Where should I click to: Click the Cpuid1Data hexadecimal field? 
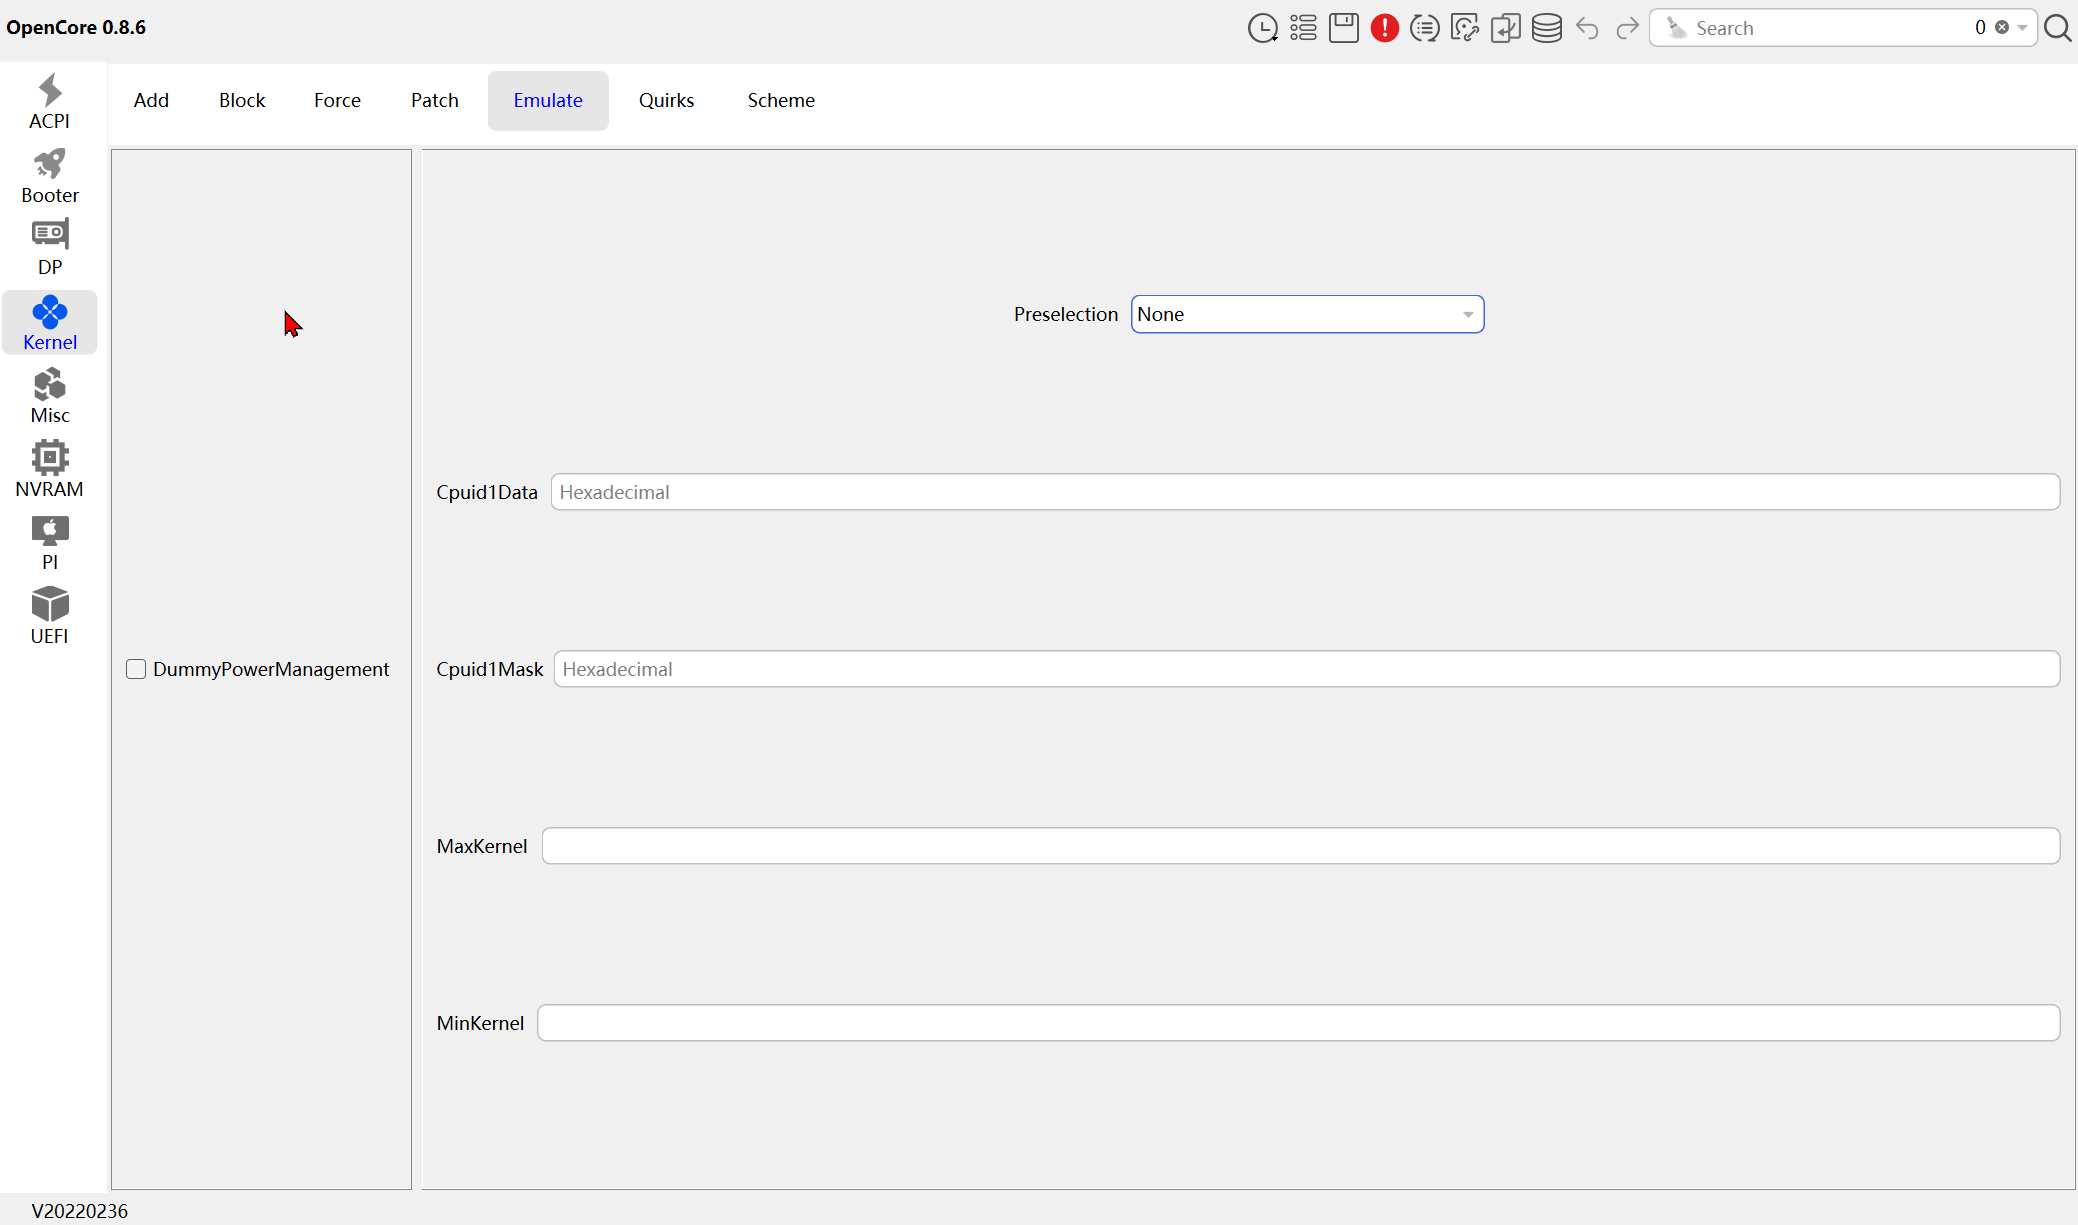pyautogui.click(x=1304, y=492)
